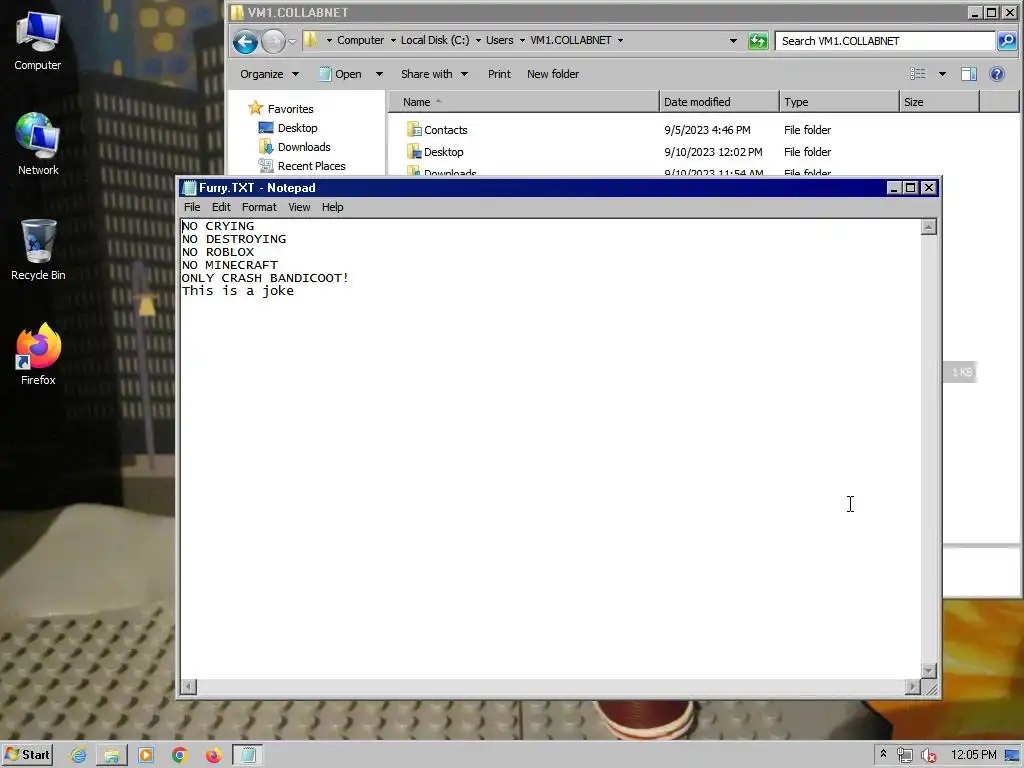Open the Recycle Bin desktop icon
Screen dimensions: 1024x768
[38, 249]
